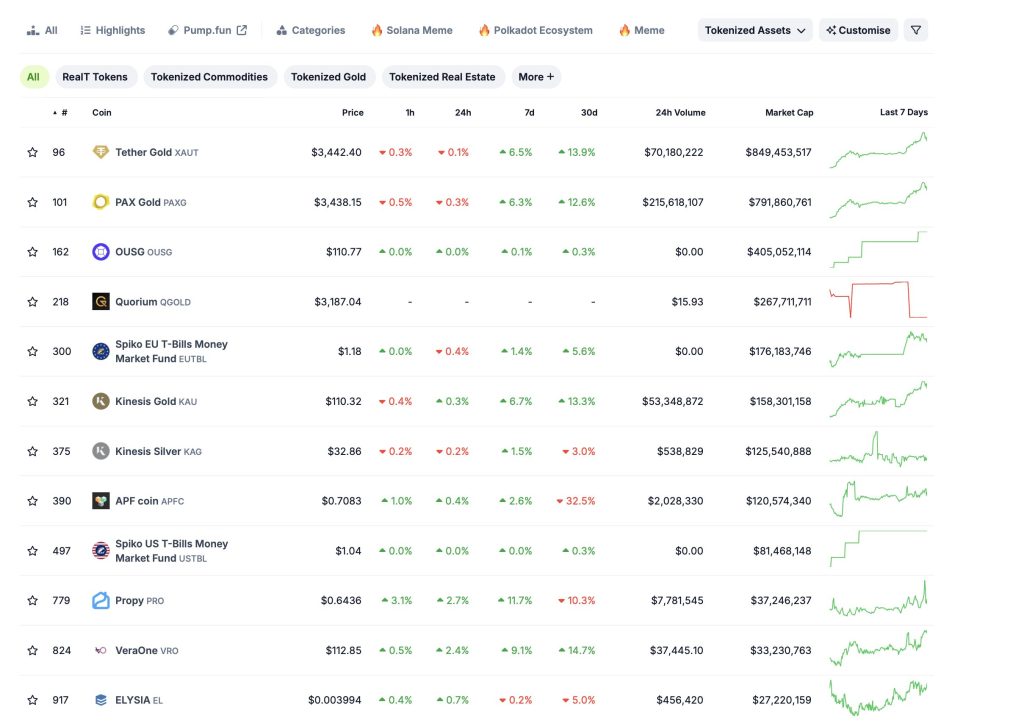Click the APF coin logo

click(101, 501)
